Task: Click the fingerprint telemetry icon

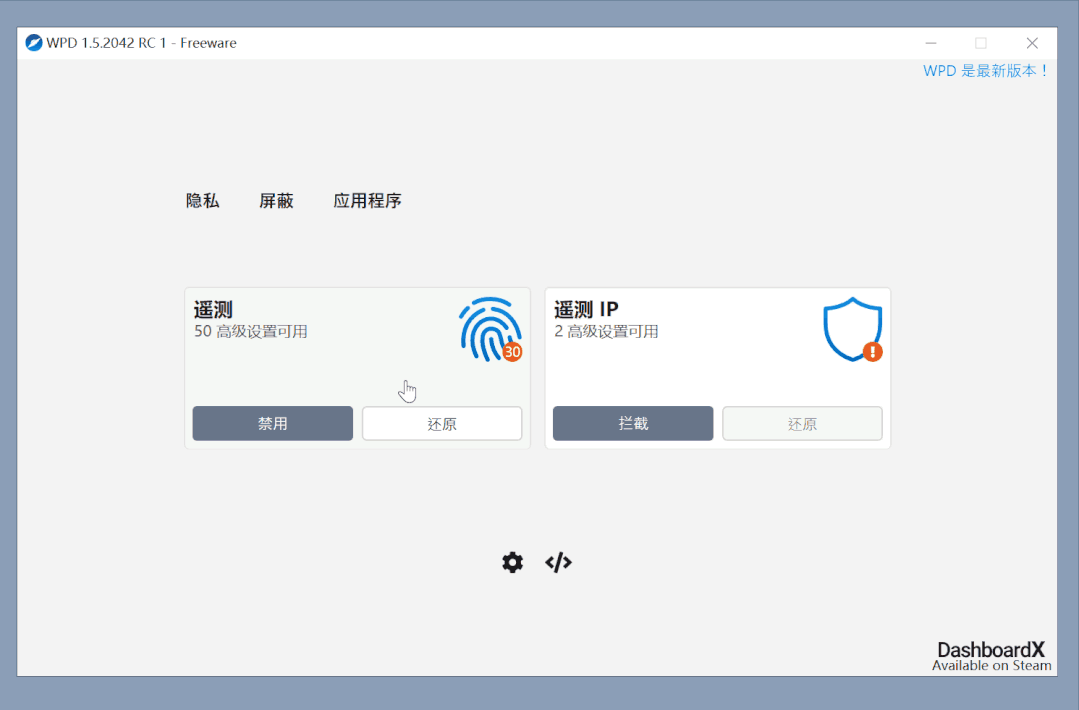Action: click(491, 330)
